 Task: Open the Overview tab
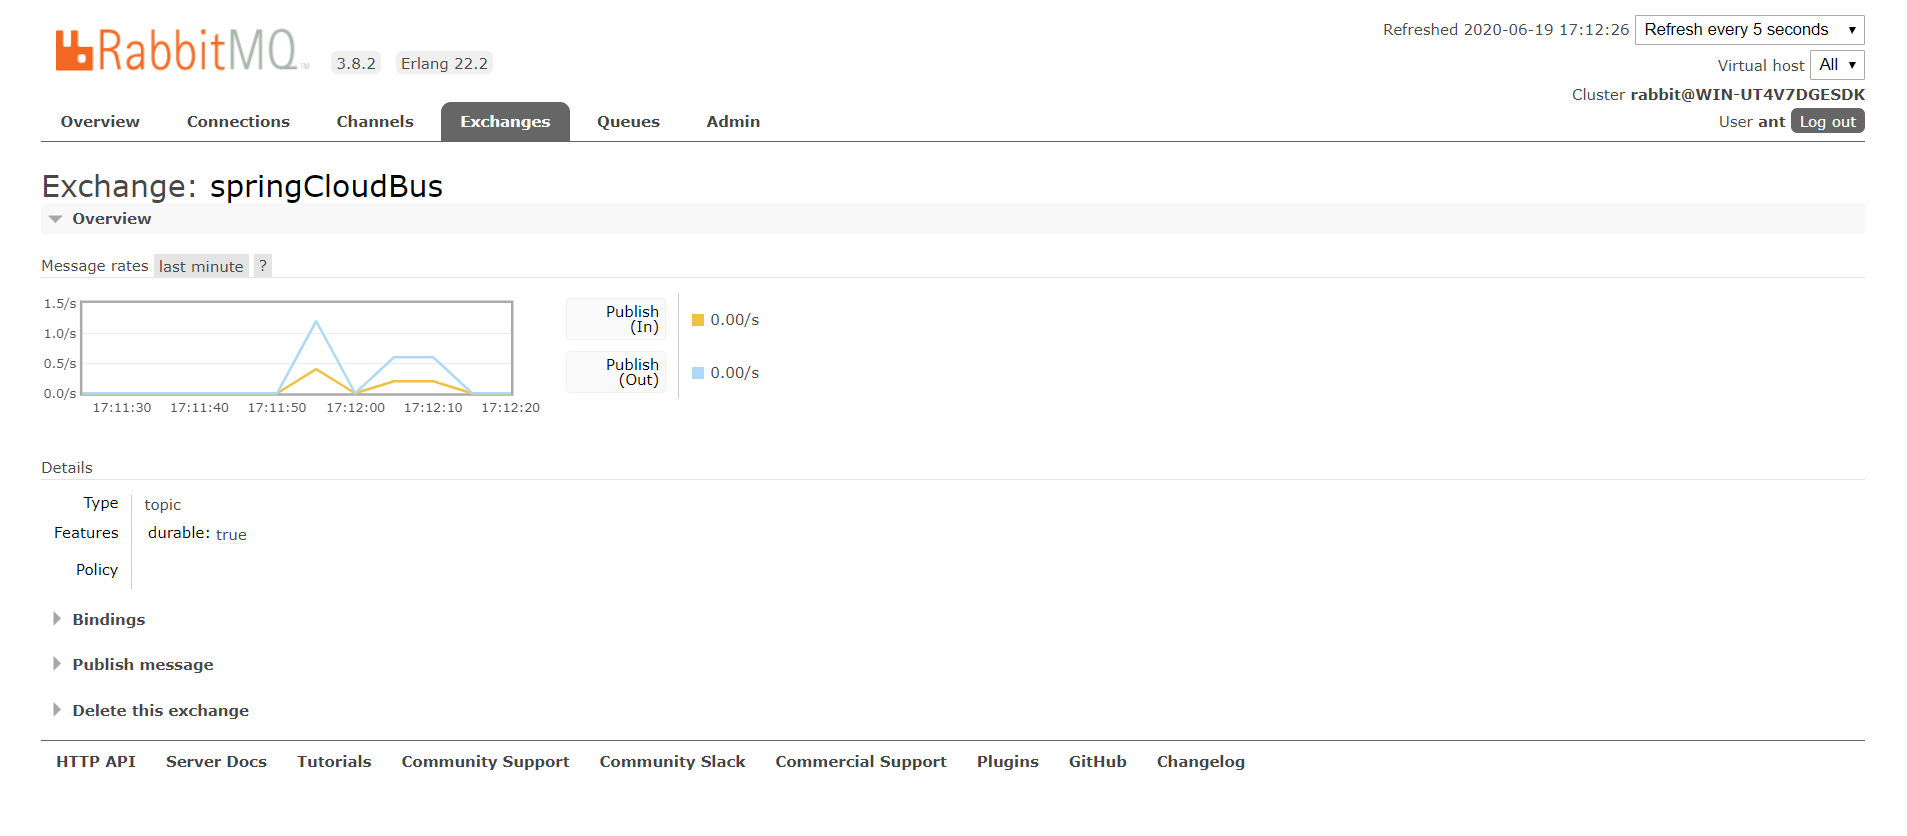tap(100, 122)
